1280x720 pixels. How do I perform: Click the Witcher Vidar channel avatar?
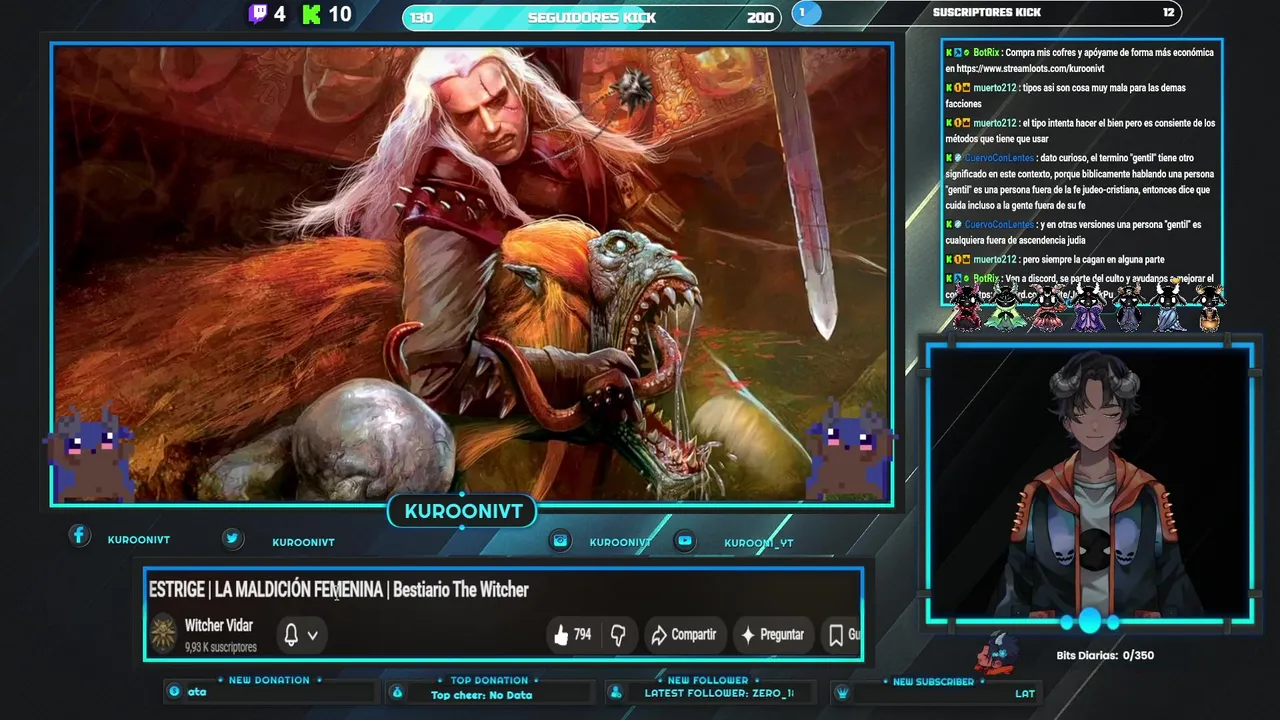(x=163, y=634)
